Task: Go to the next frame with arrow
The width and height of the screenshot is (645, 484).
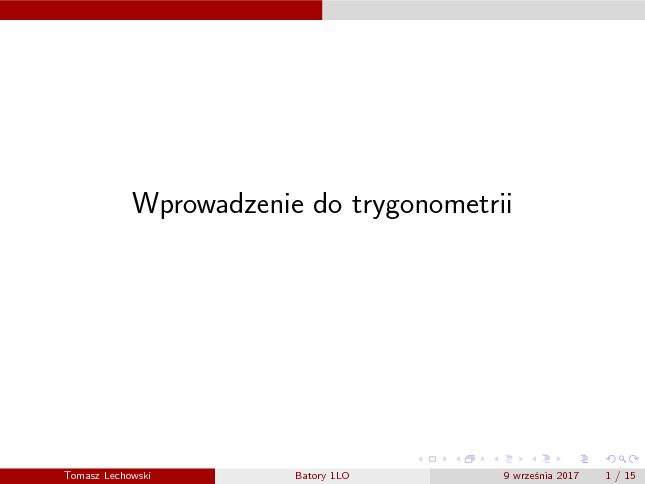Action: tap(483, 459)
